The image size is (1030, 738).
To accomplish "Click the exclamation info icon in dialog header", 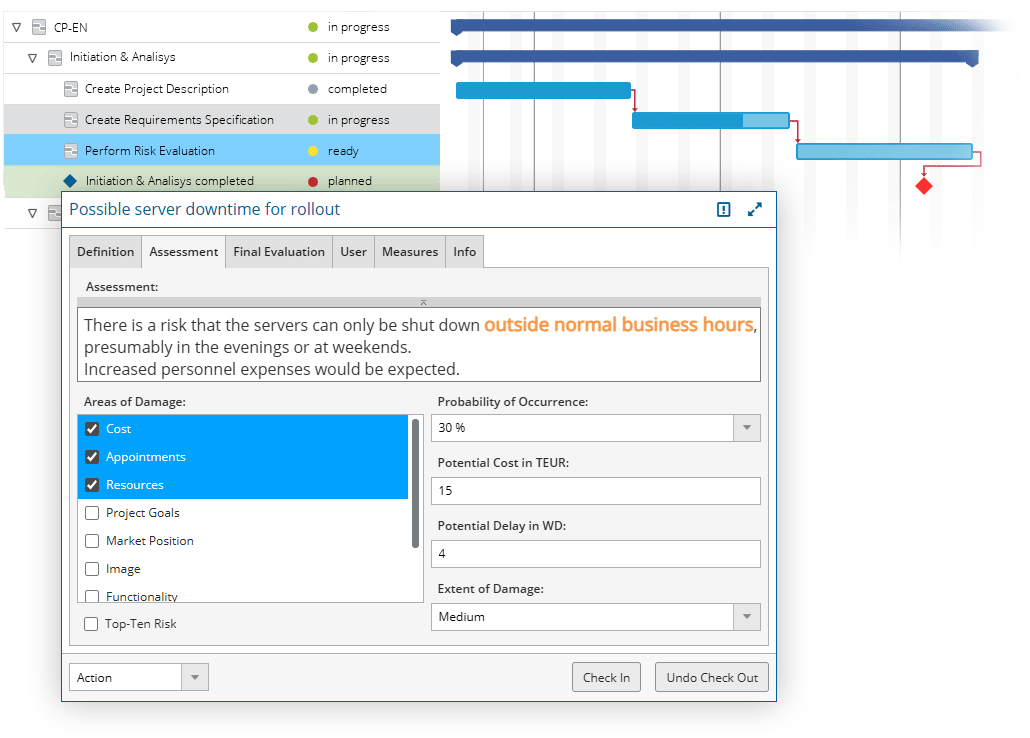I will (724, 210).
